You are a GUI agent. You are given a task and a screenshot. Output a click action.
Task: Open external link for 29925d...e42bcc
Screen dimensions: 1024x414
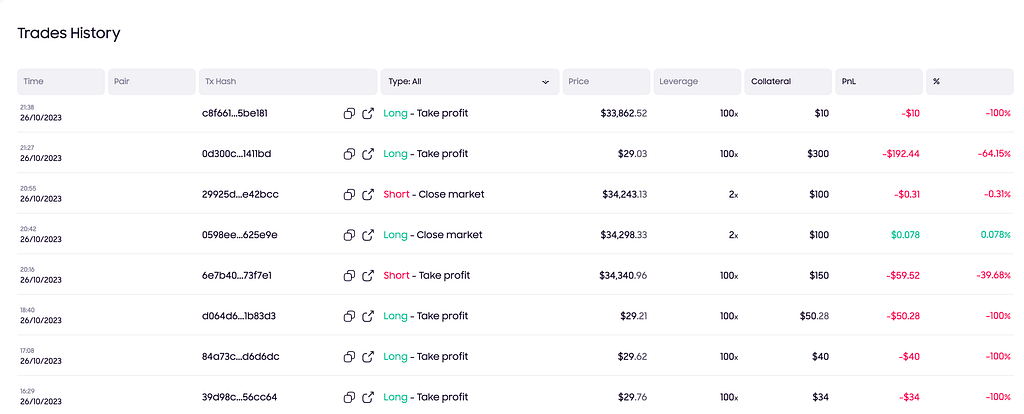(368, 195)
